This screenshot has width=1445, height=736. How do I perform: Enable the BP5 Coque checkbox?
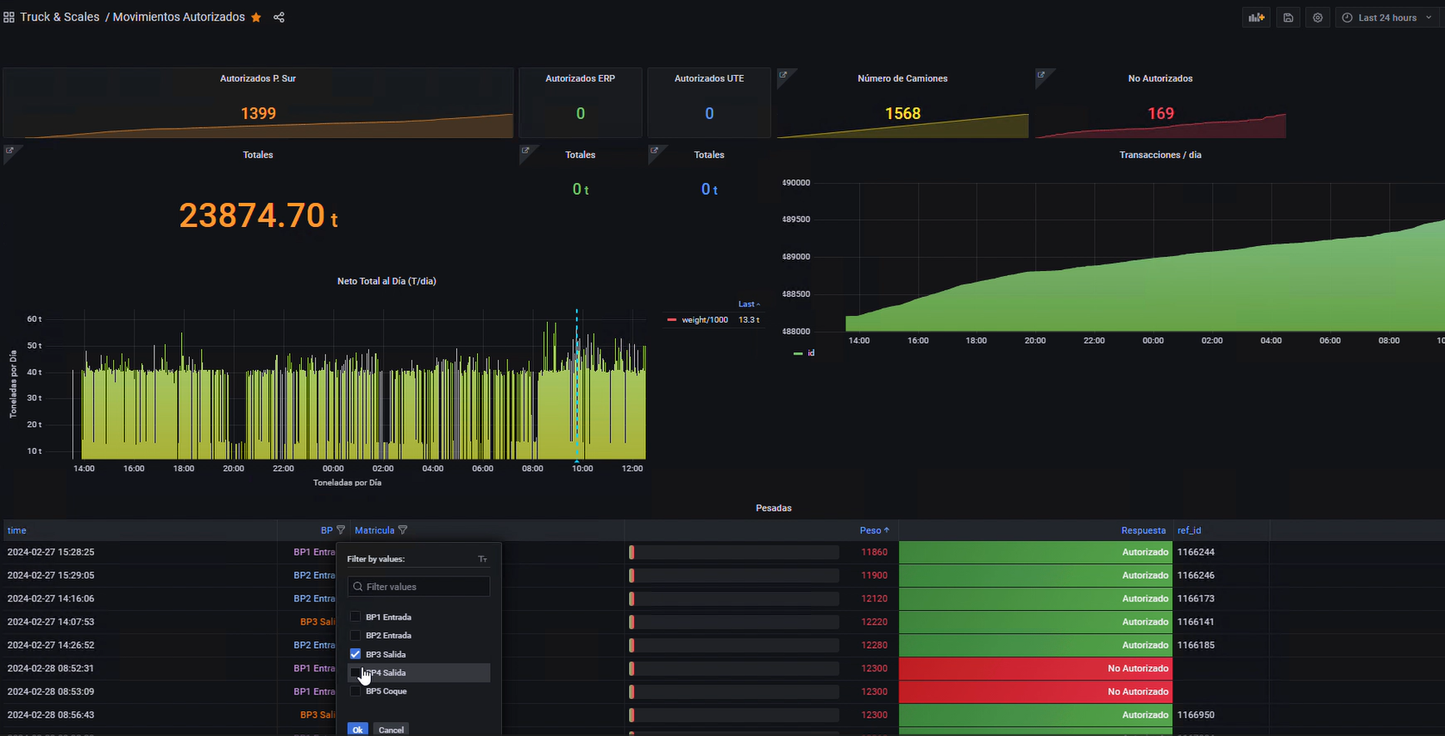(355, 691)
